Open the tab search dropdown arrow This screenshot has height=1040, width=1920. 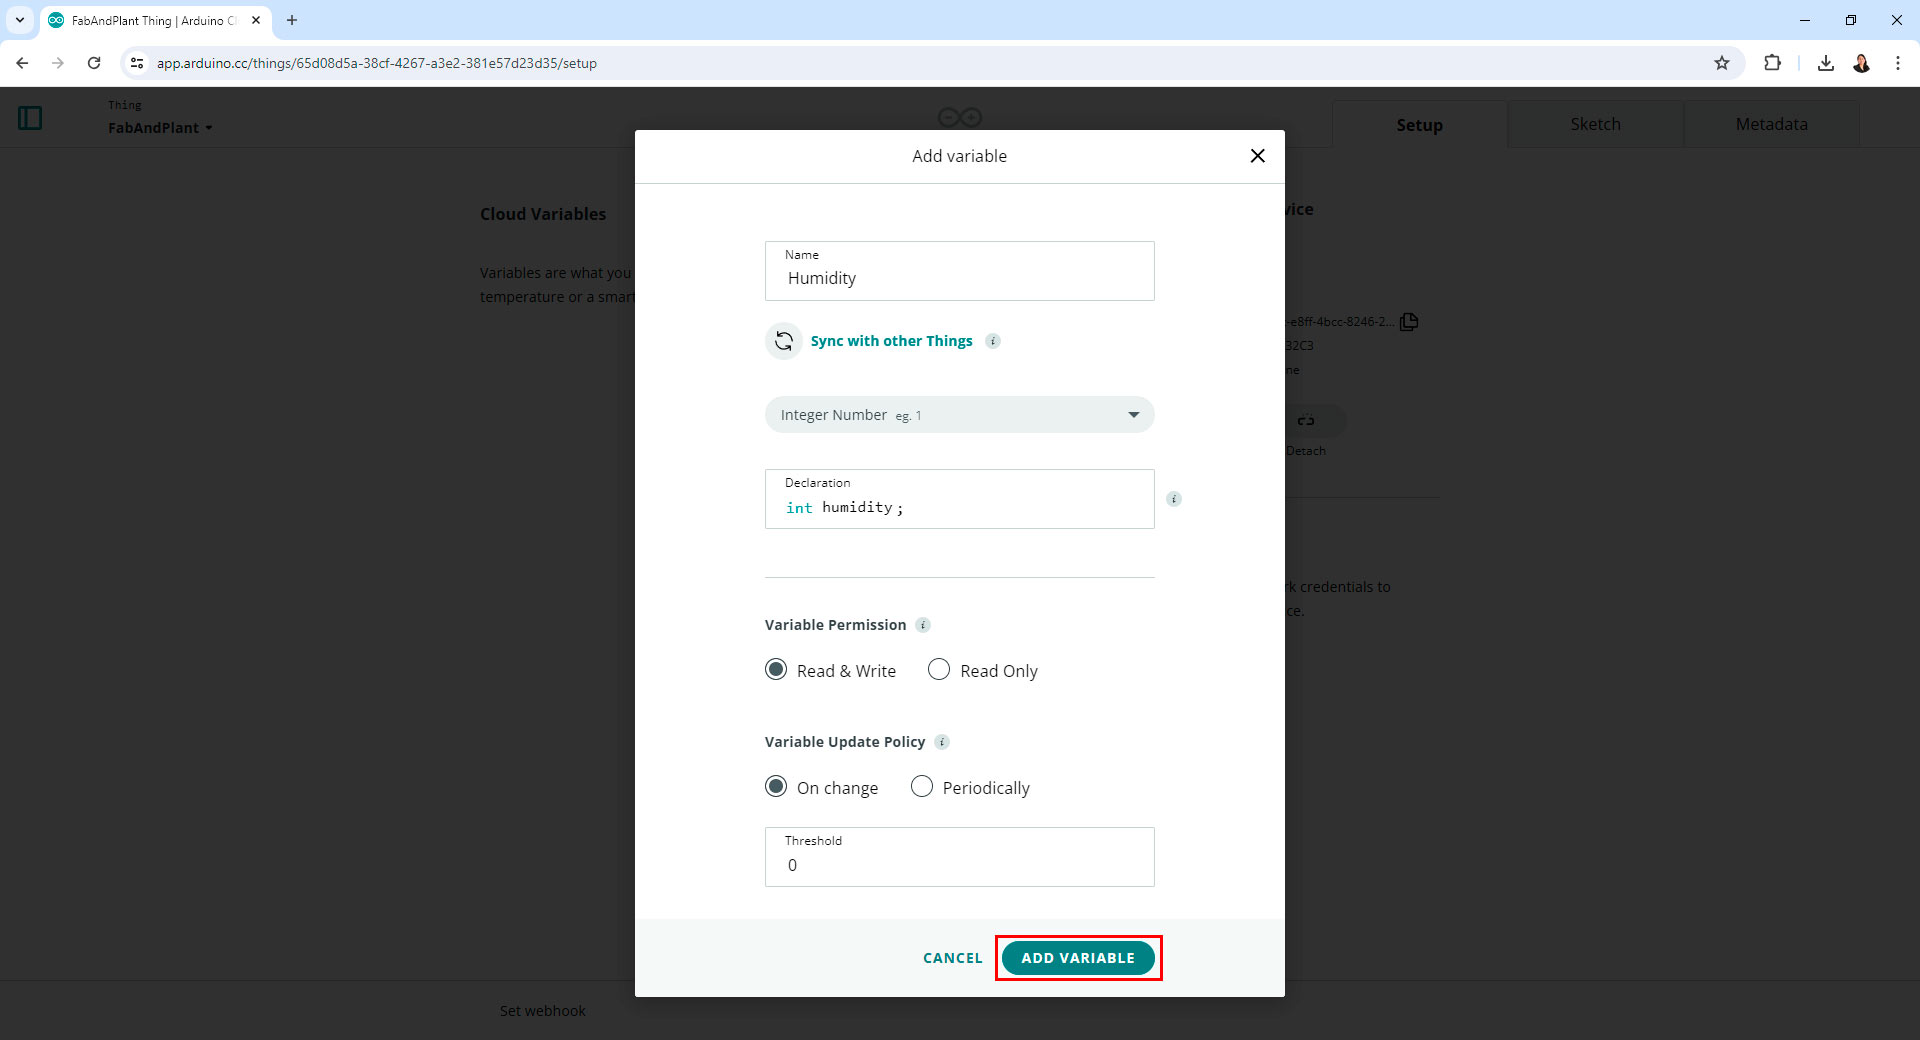(19, 20)
